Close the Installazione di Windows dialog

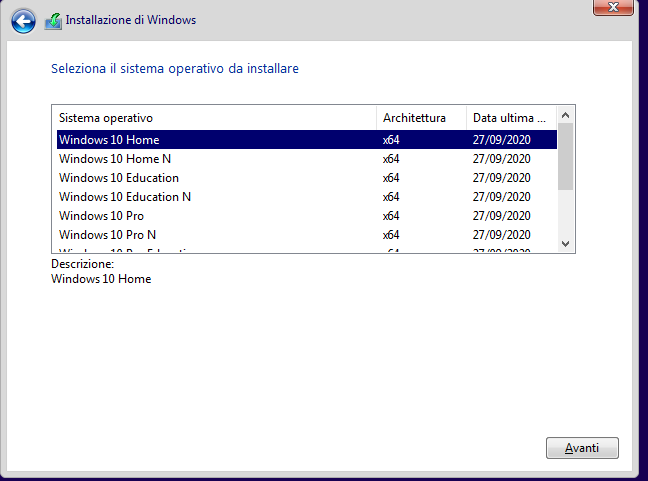click(613, 7)
